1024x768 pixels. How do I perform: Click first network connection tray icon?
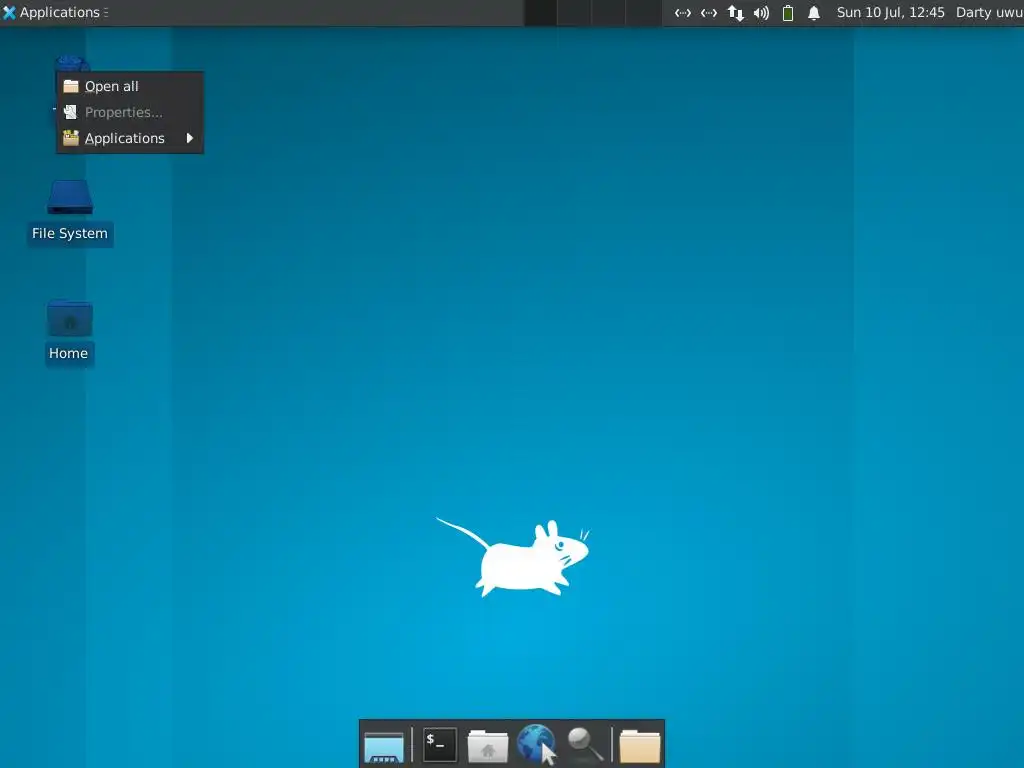coord(682,13)
